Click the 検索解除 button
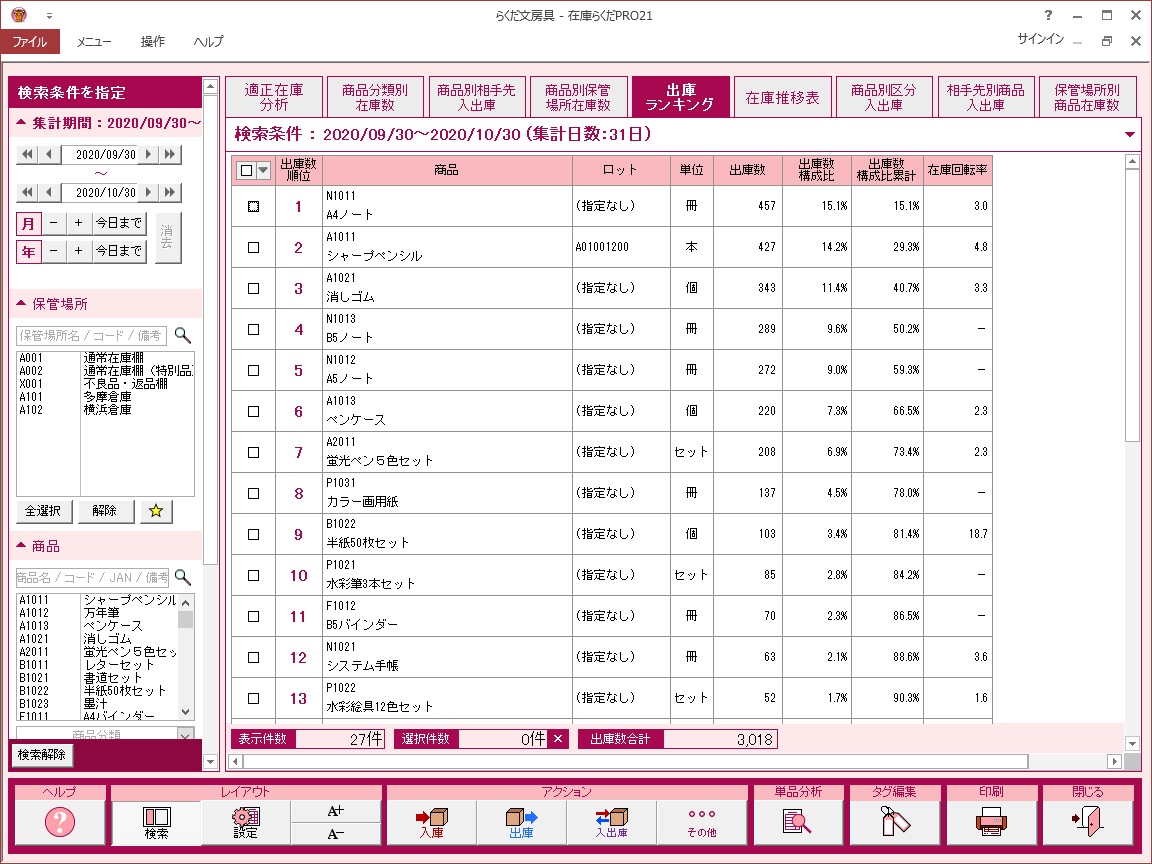1152x864 pixels. click(x=42, y=755)
